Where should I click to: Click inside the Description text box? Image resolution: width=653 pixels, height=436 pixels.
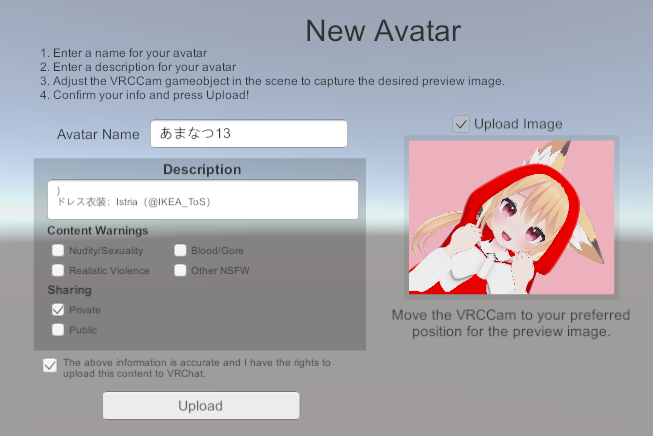coord(203,199)
